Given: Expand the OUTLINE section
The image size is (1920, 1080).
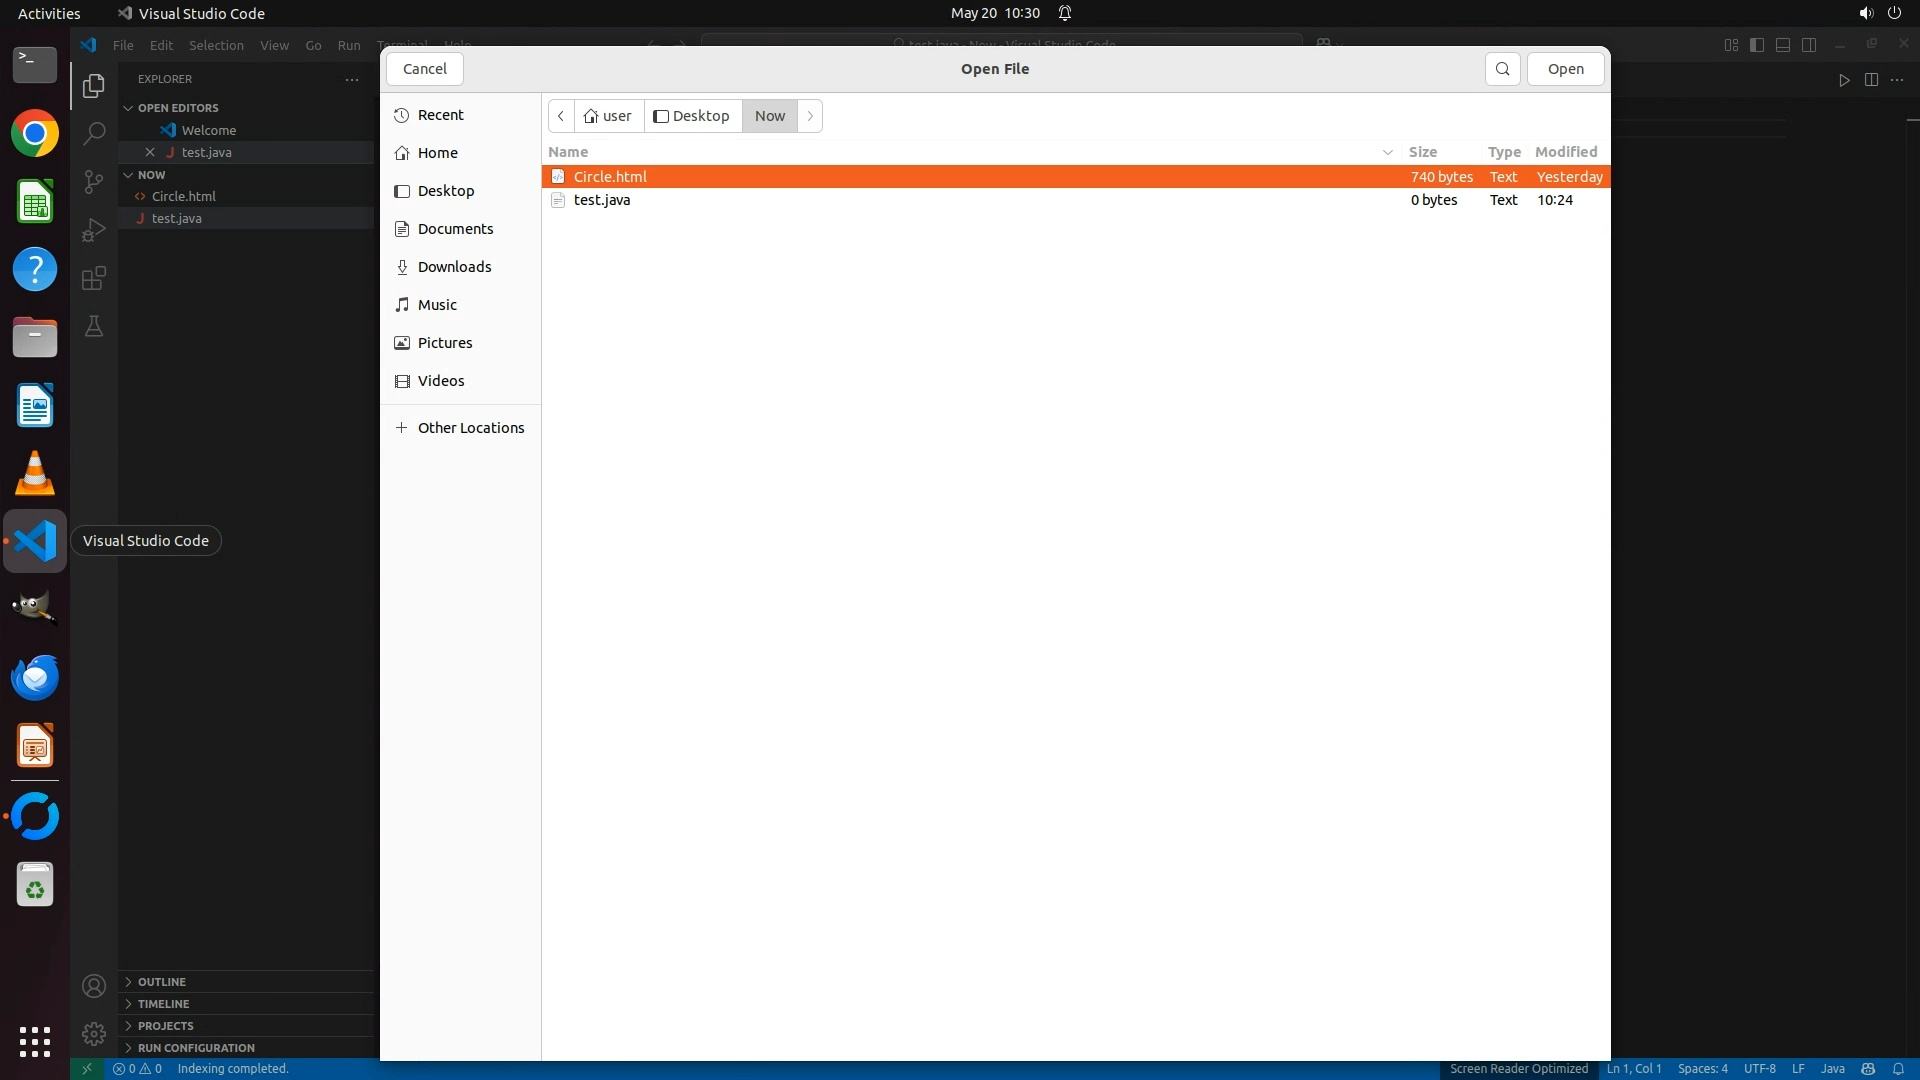Looking at the screenshot, I should coord(161,982).
